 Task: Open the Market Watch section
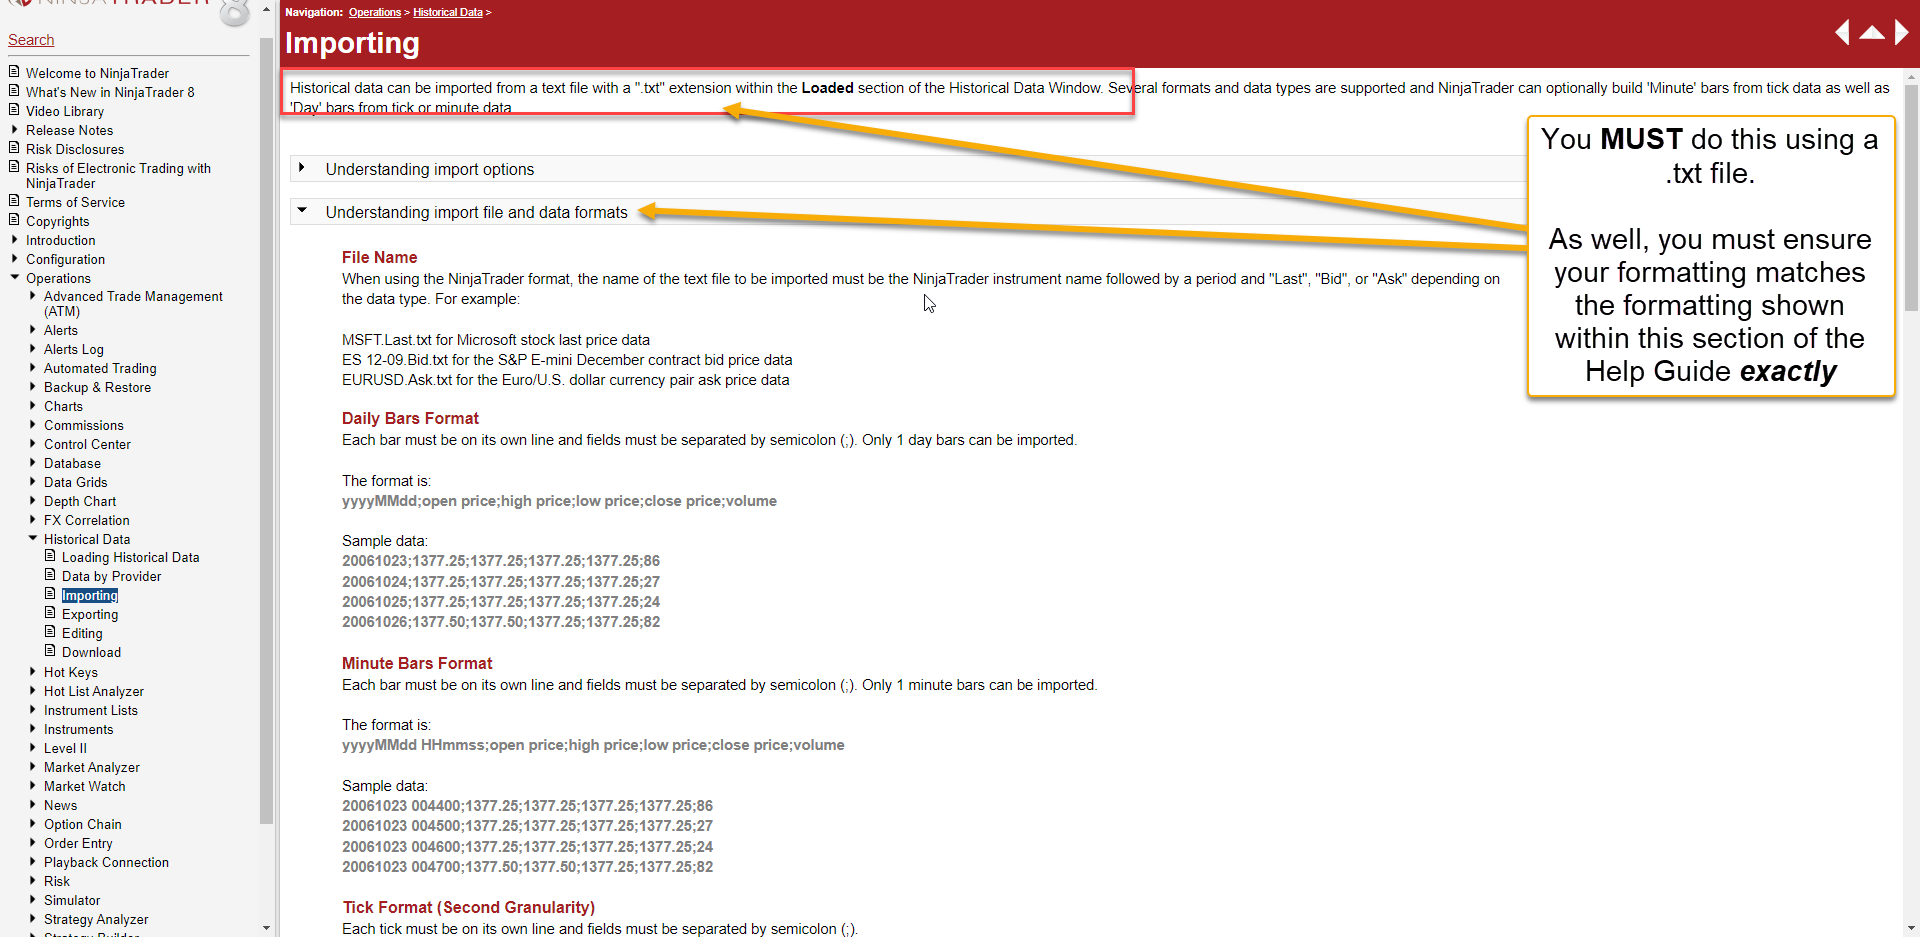click(x=85, y=786)
